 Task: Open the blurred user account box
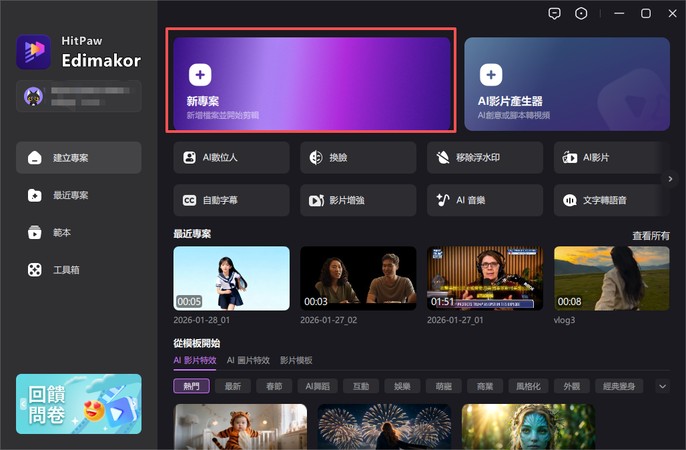coord(79,96)
